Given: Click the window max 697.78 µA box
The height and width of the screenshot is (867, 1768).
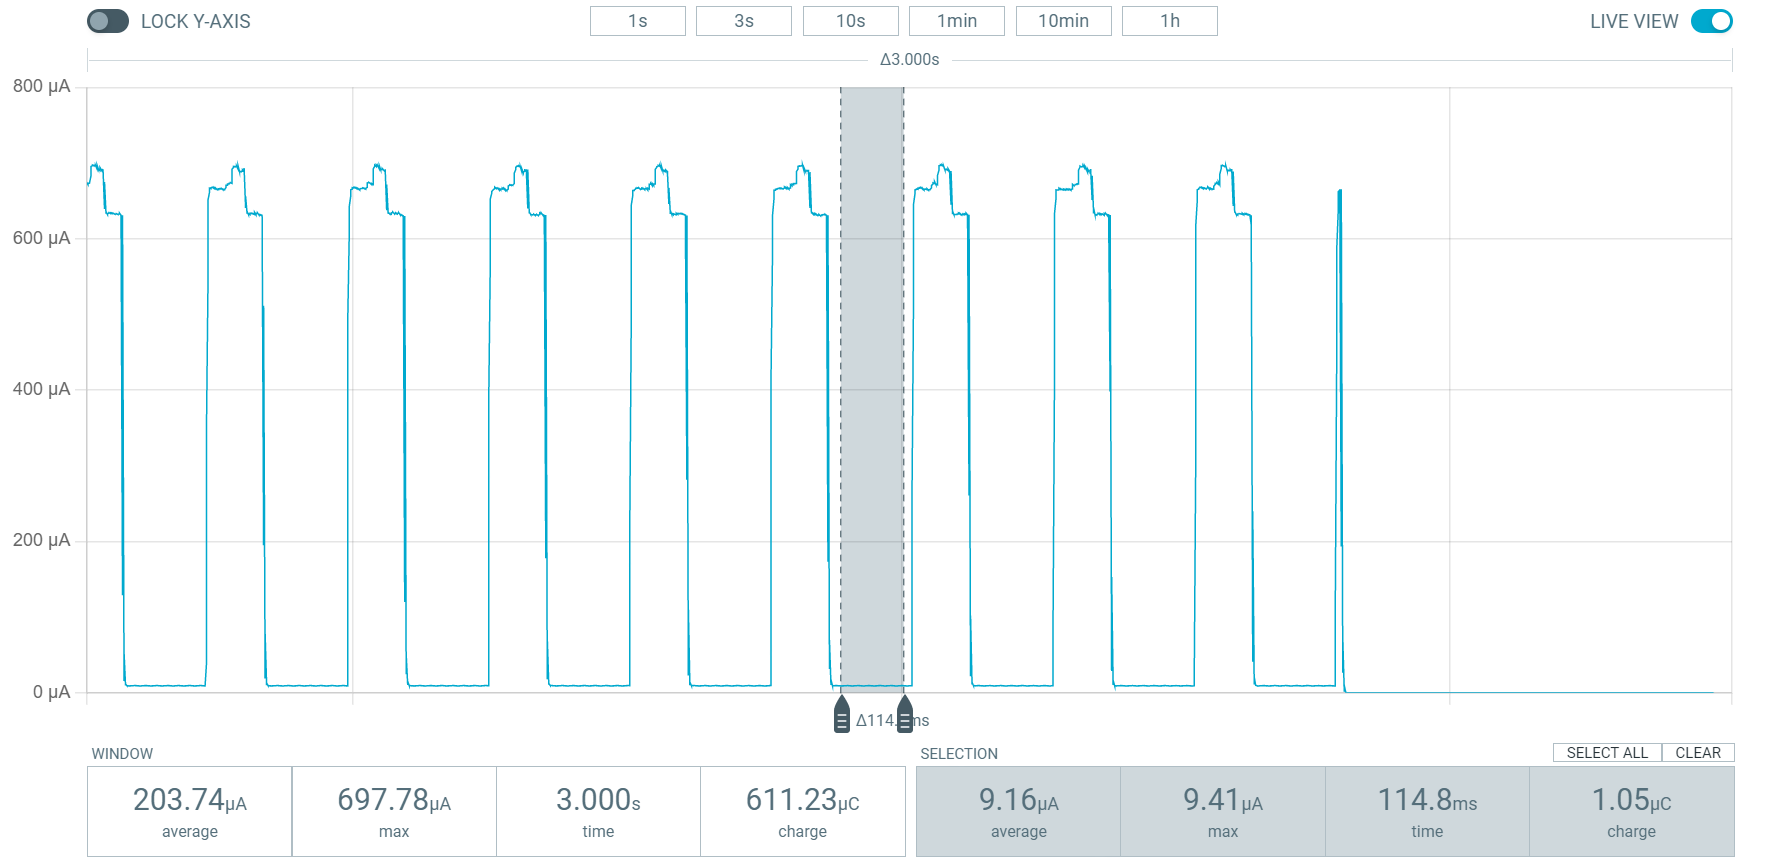Looking at the screenshot, I should [x=394, y=811].
